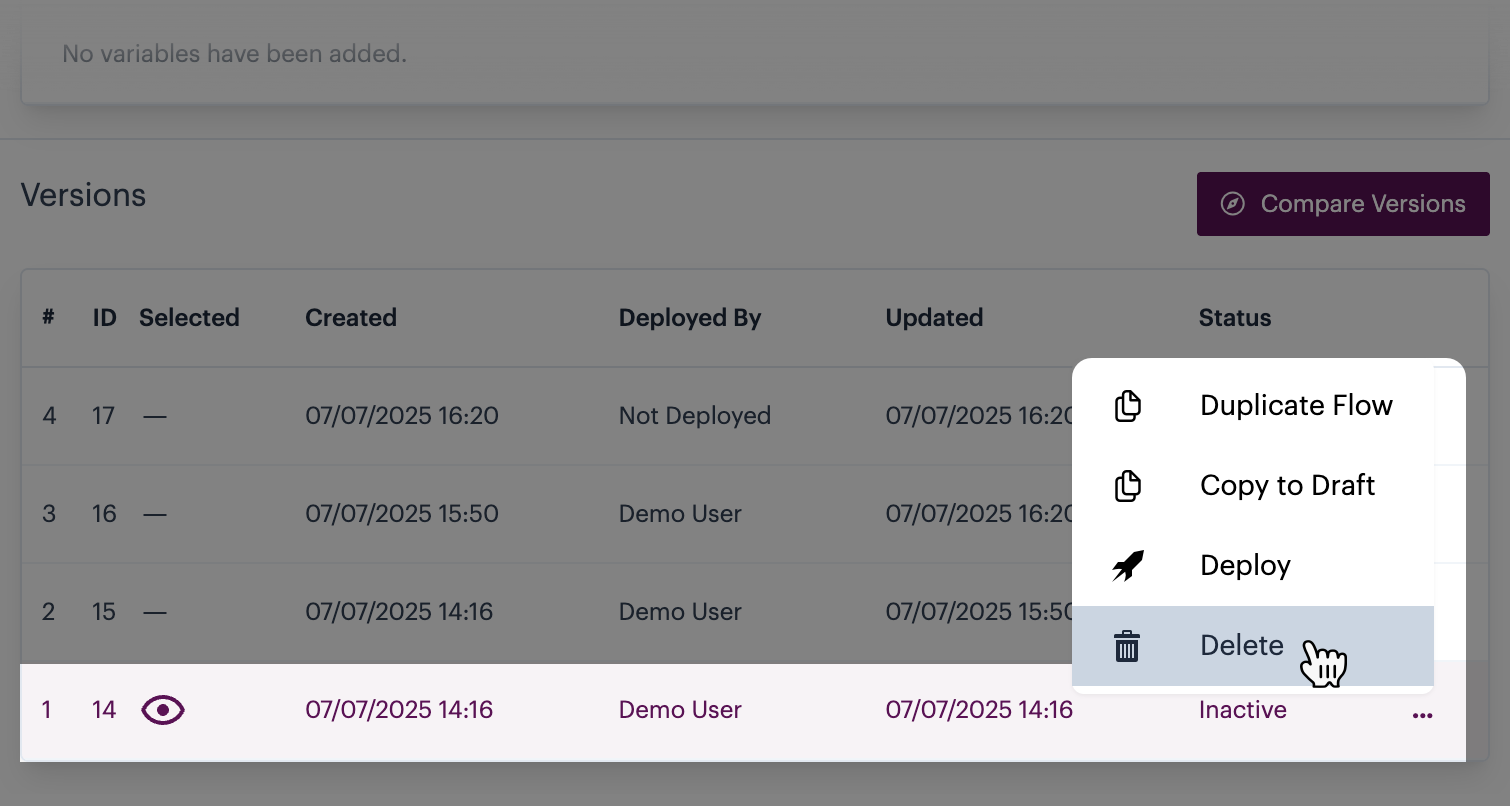Choose Duplicate Flow from the context menu

[1295, 406]
